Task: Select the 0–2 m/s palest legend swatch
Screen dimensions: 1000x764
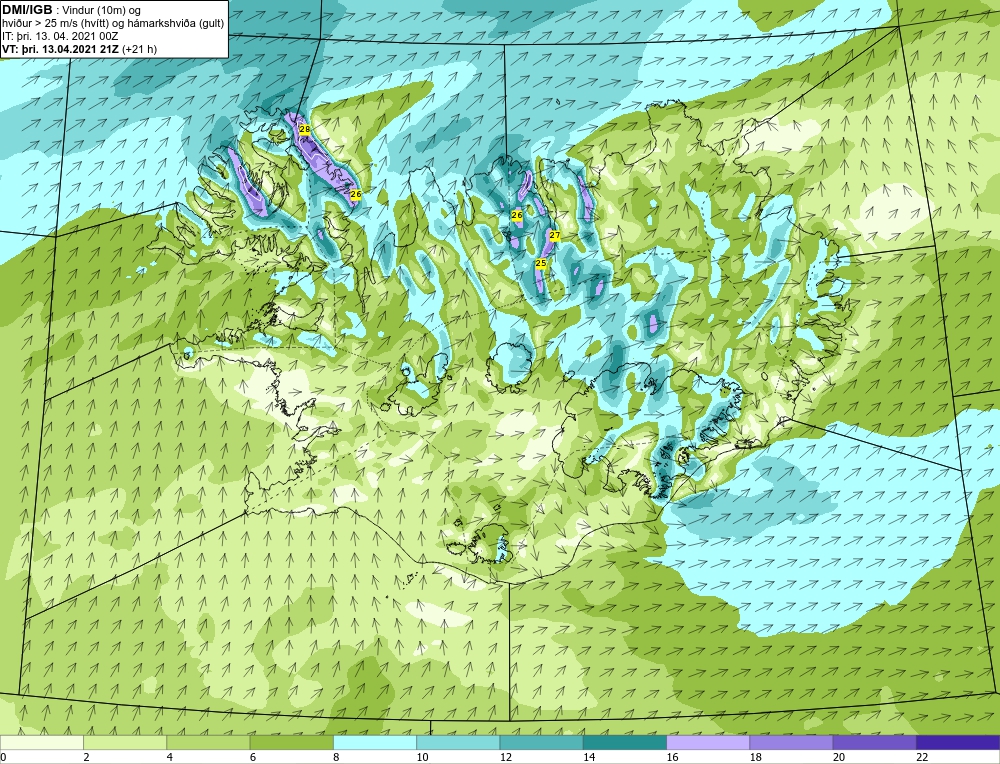Action: [x=42, y=742]
